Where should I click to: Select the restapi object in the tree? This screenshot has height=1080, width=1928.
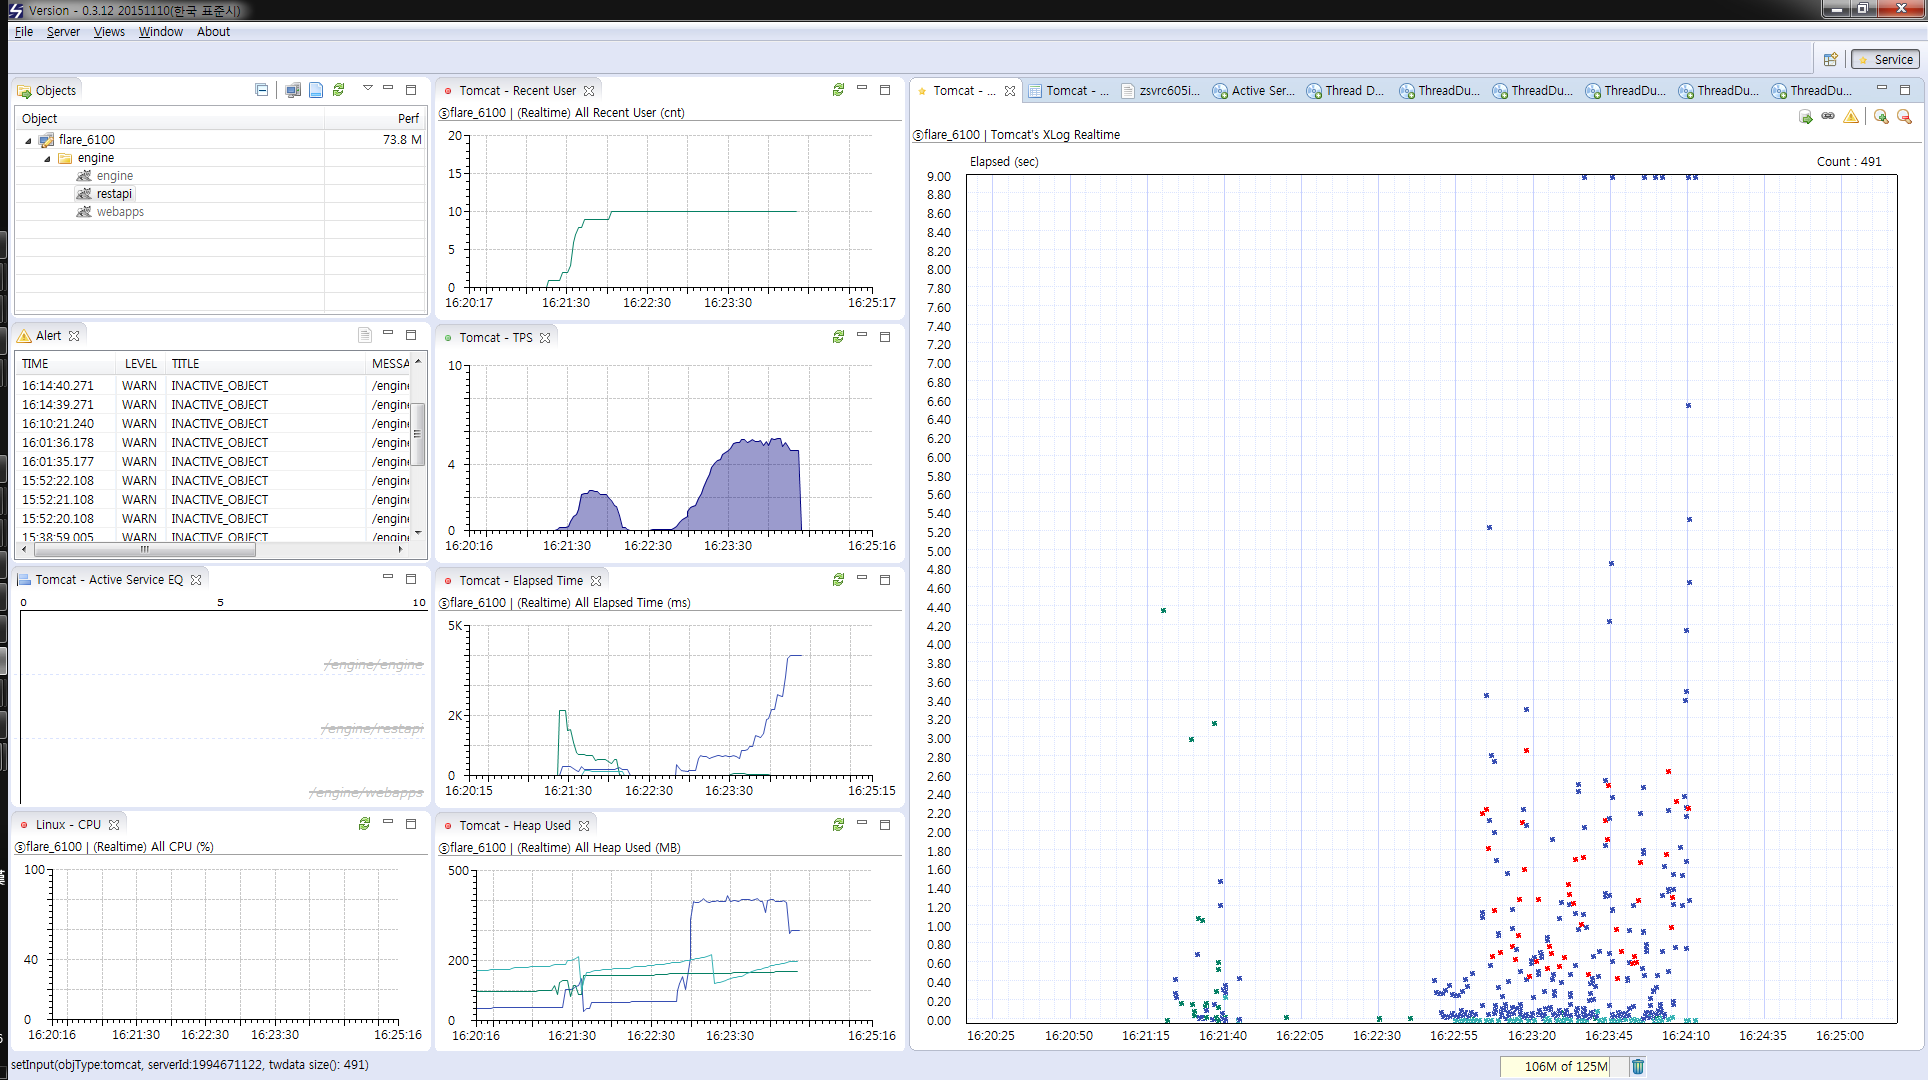coord(114,194)
